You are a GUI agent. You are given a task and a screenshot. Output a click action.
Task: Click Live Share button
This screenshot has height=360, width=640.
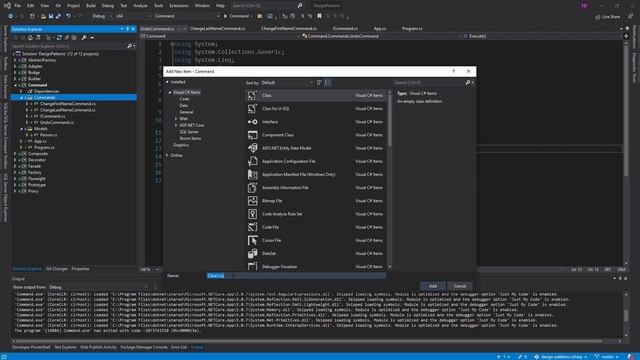(608, 17)
